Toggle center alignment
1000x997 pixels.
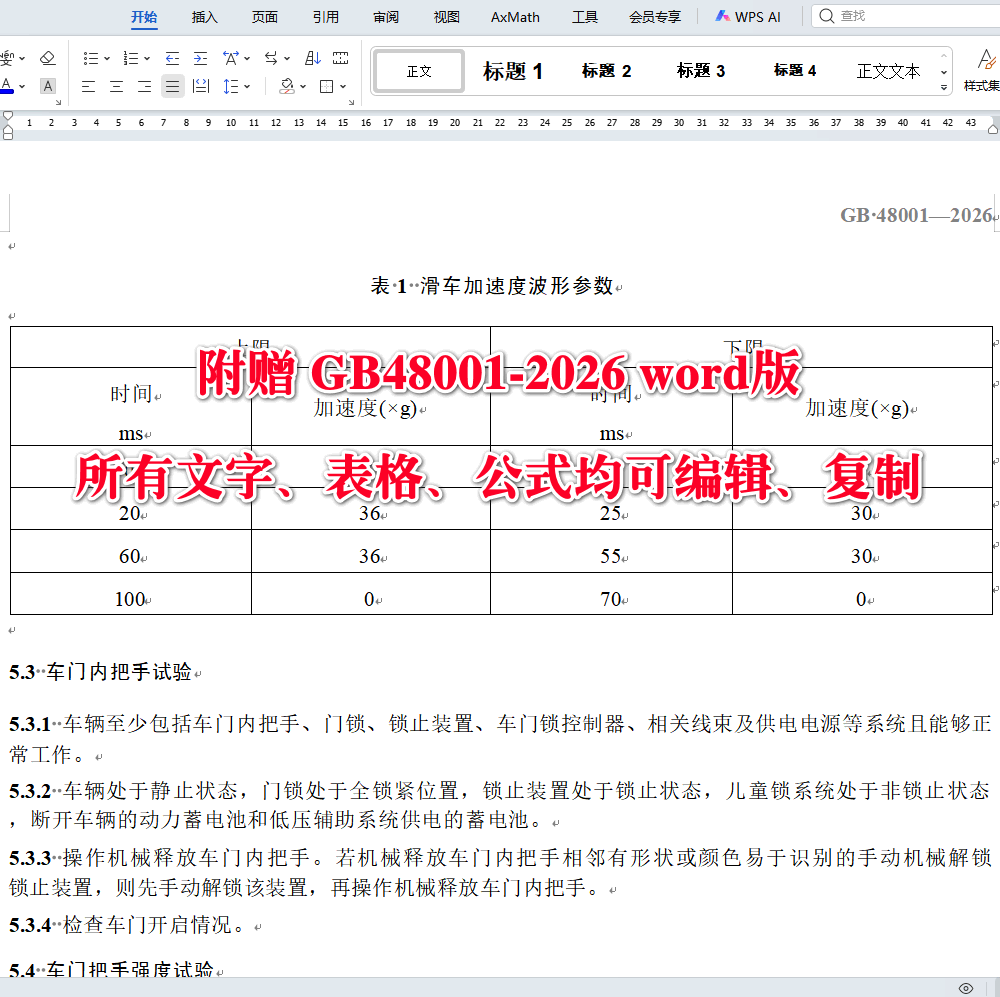115,86
